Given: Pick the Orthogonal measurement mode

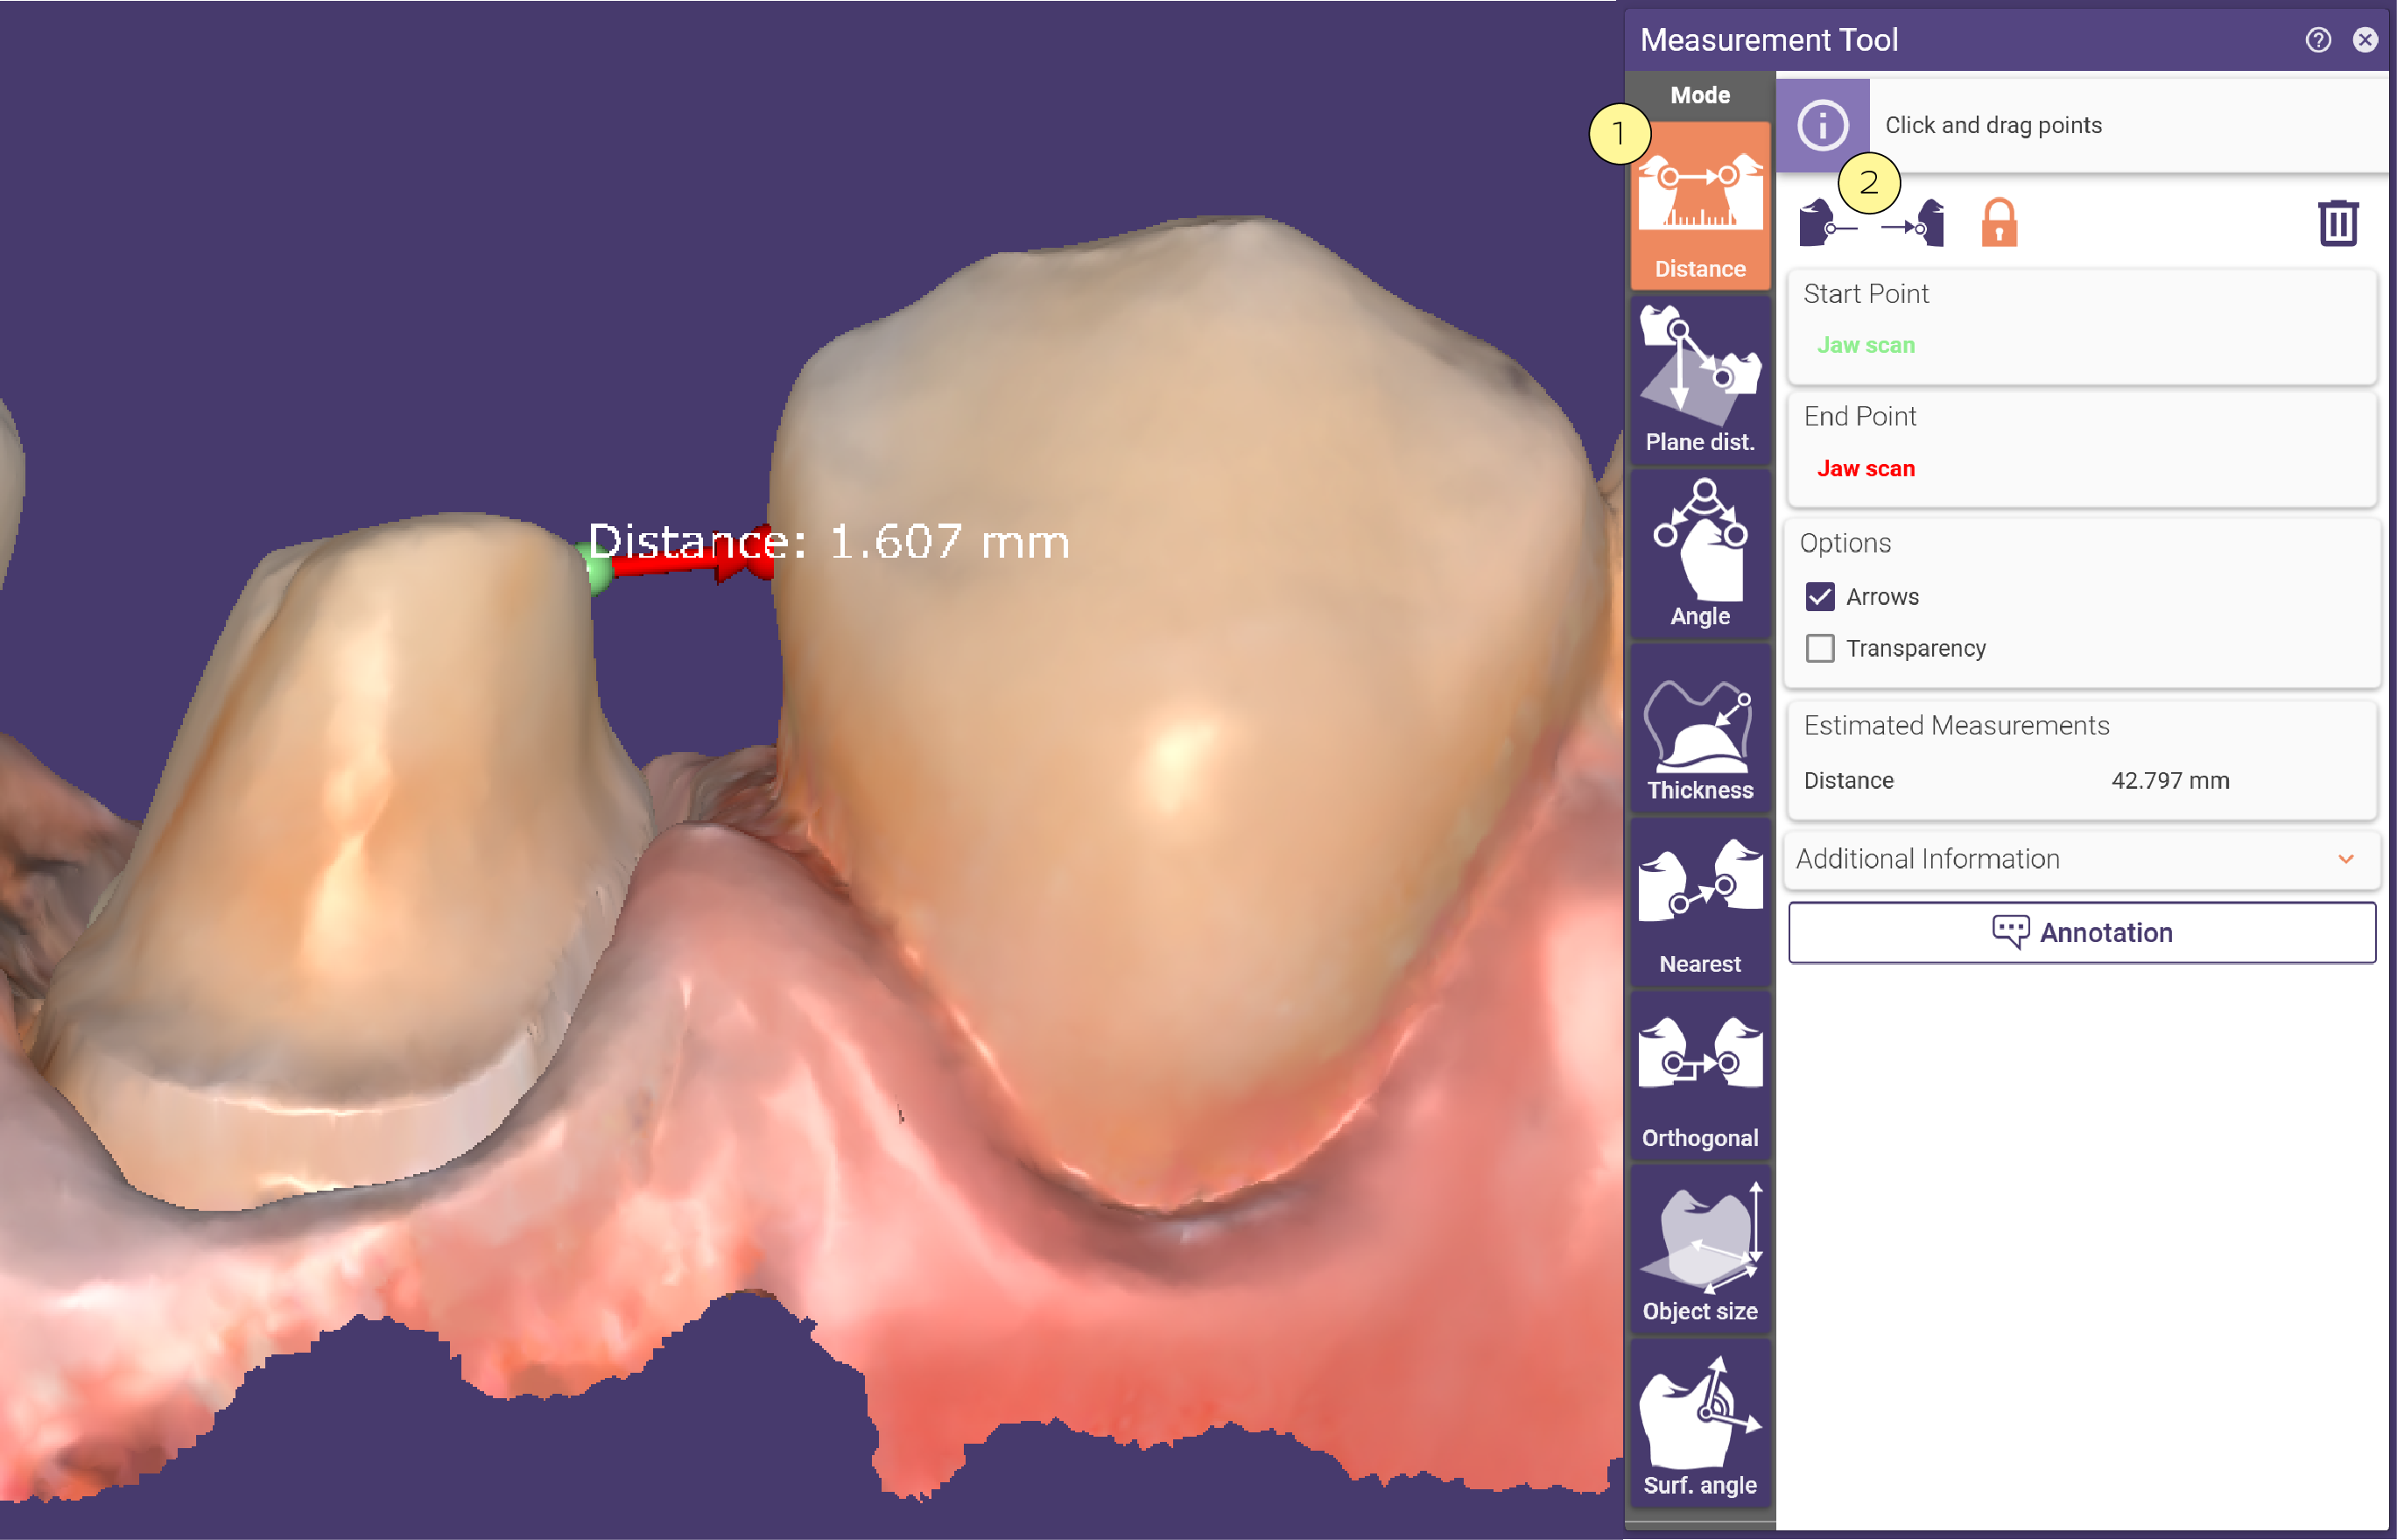Looking at the screenshot, I should pyautogui.click(x=1699, y=1076).
